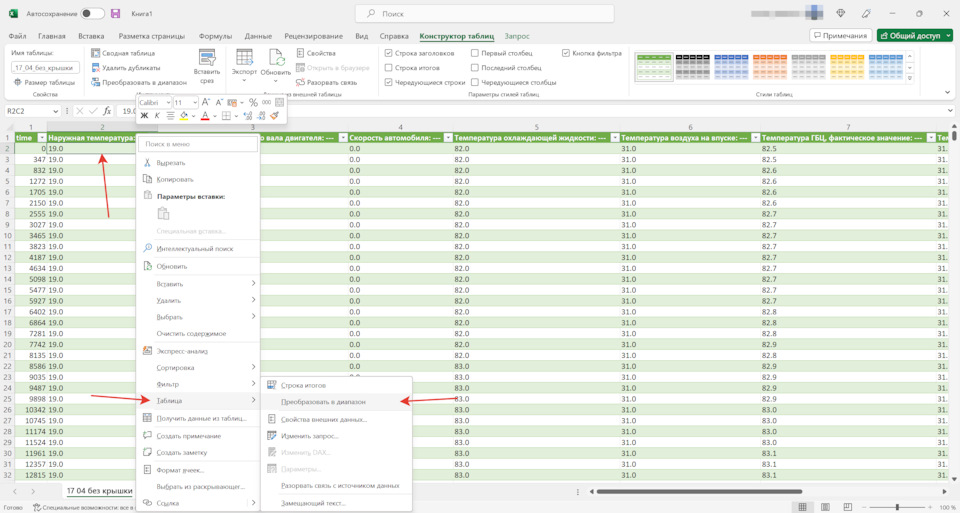Viewport: 960px width, 513px height.
Task: Open the Формулы ribbon tab
Action: pos(215,36)
